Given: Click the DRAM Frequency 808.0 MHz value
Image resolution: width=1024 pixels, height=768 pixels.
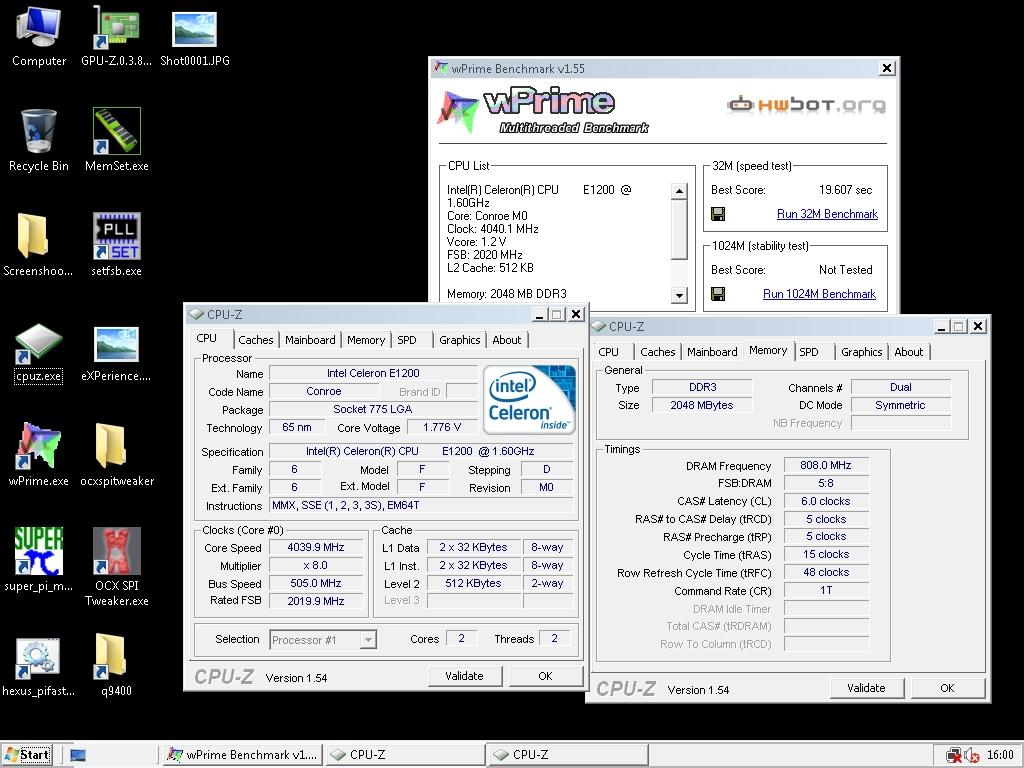Looking at the screenshot, I should (x=825, y=465).
